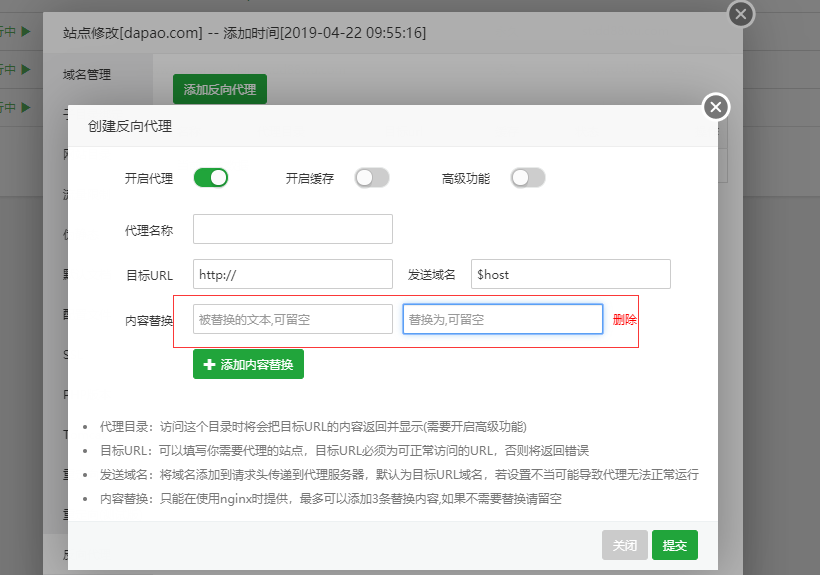This screenshot has height=575, width=820.
Task: Click the 替换为,可留空 input box
Action: [503, 319]
